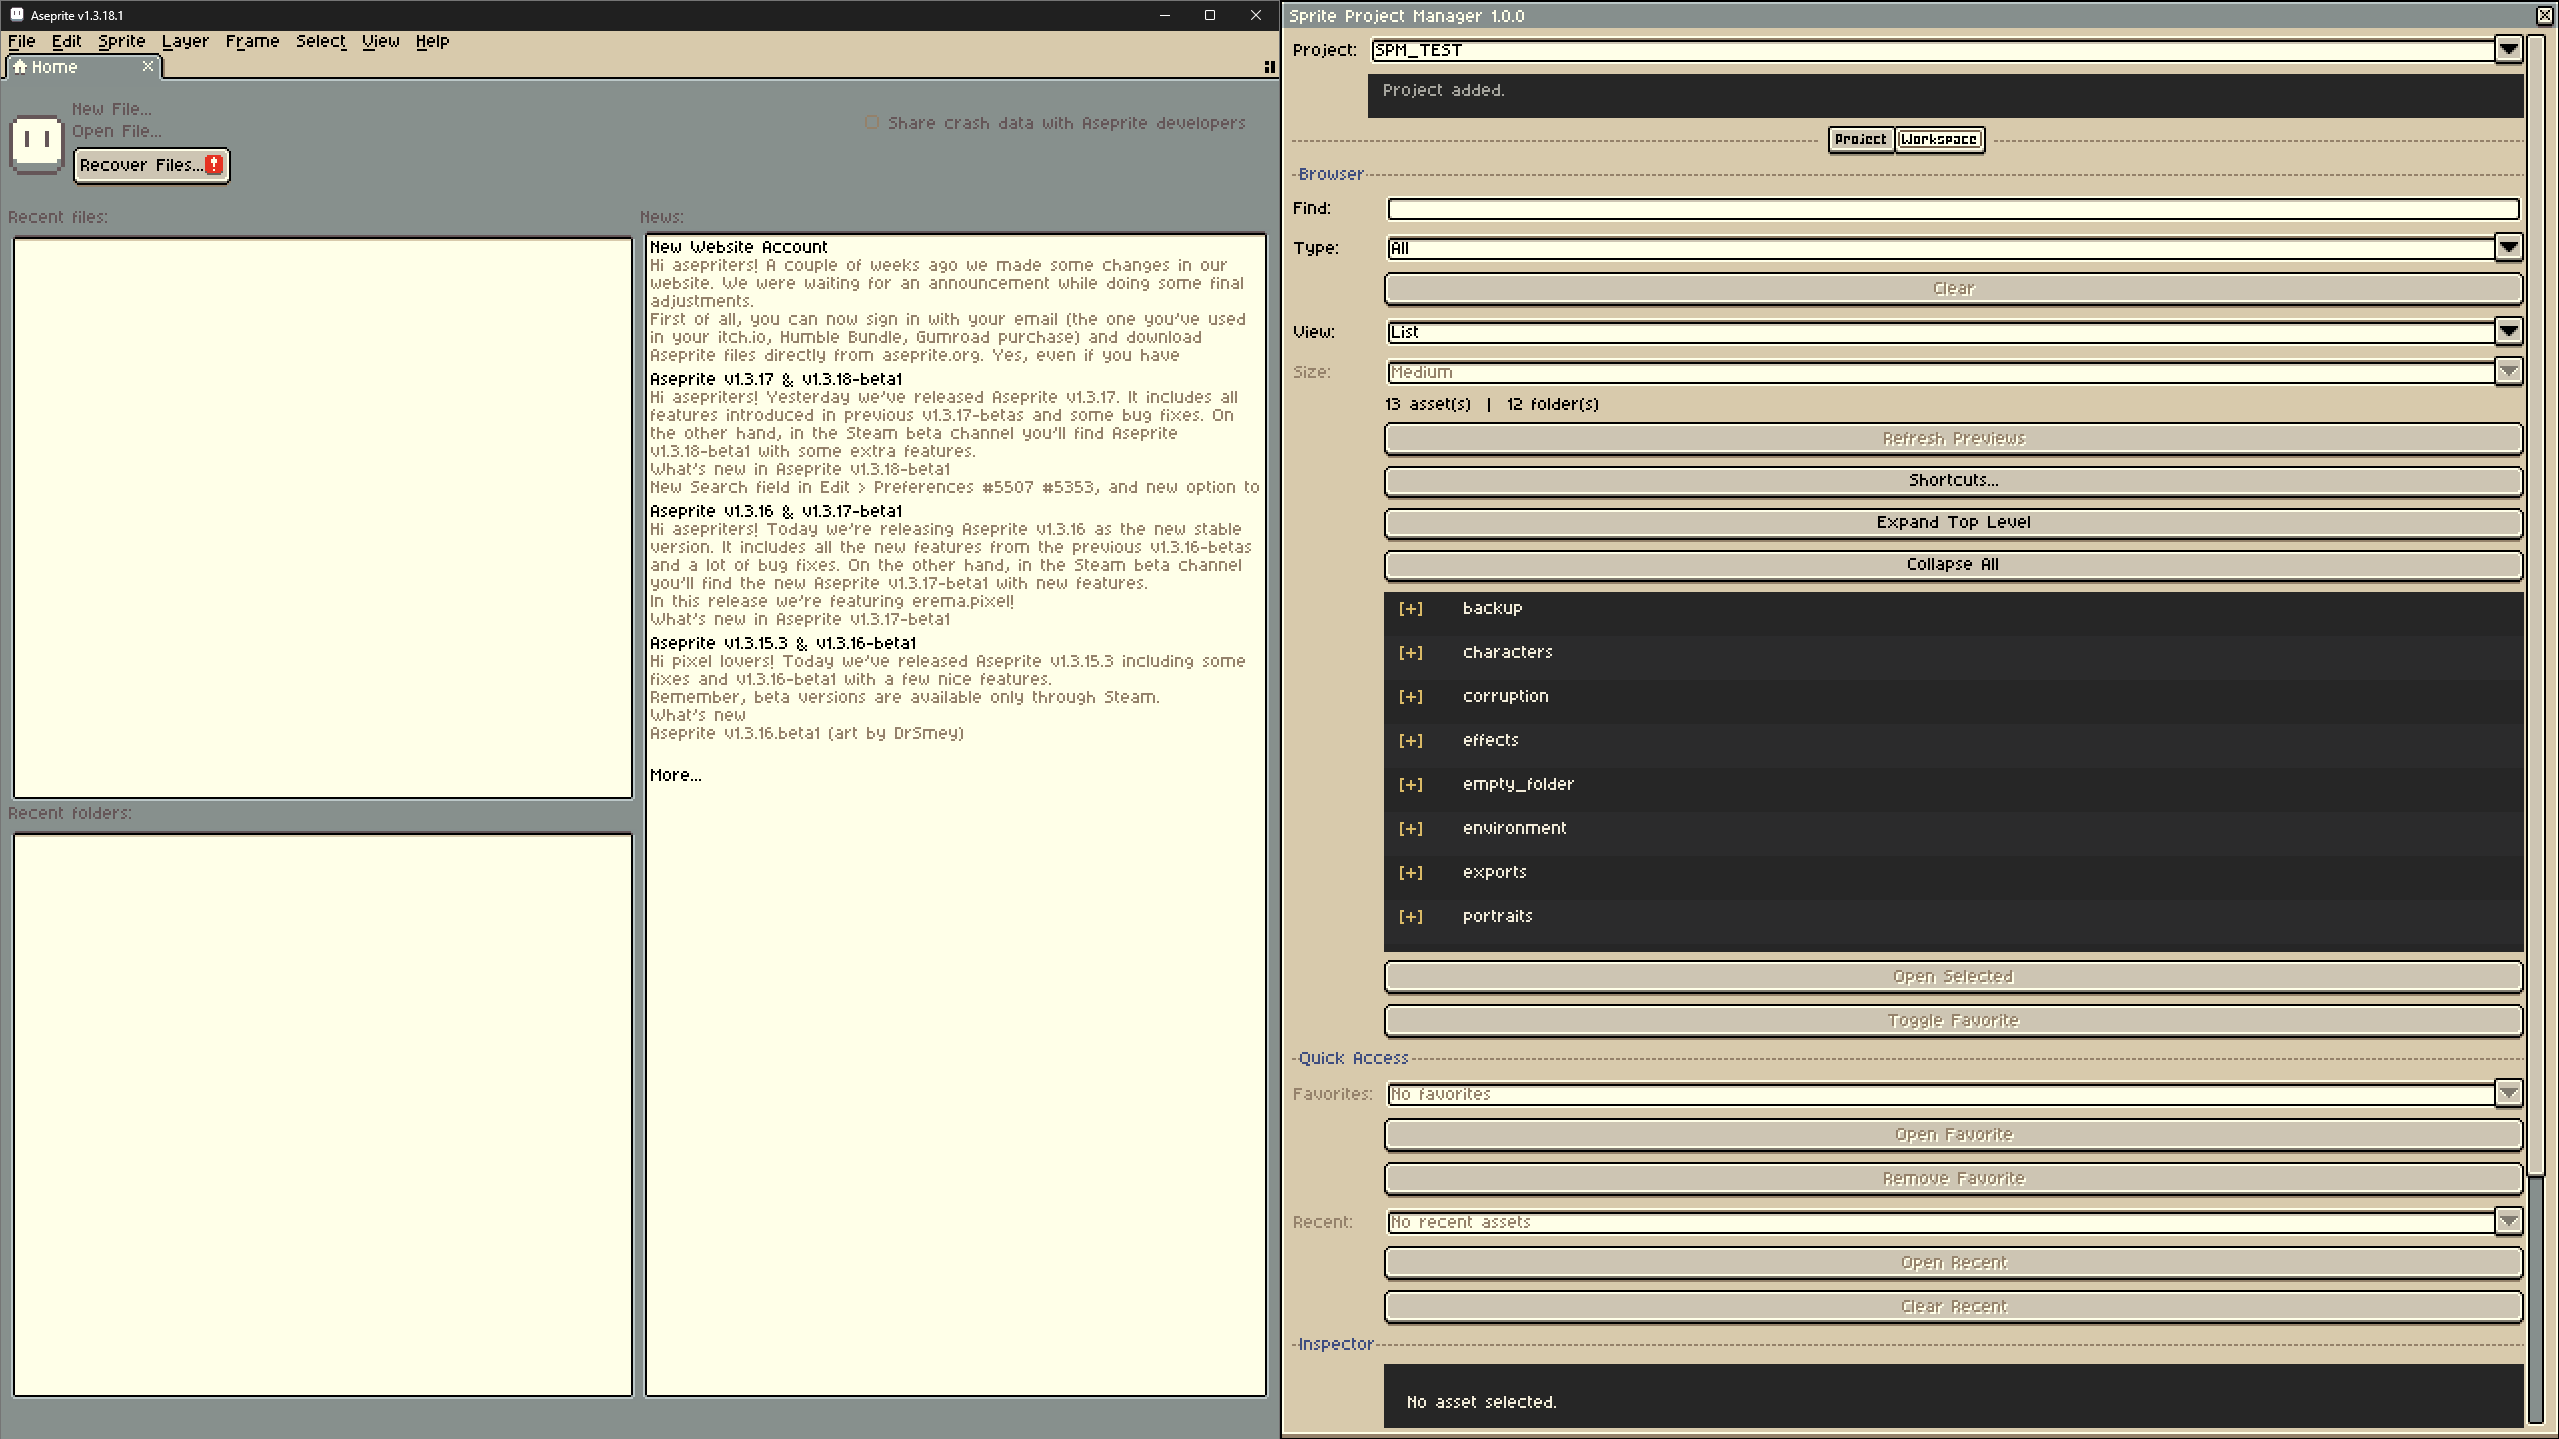Open the Project dropdown arrow
The height and width of the screenshot is (1439, 2559).
coord(2508,49)
